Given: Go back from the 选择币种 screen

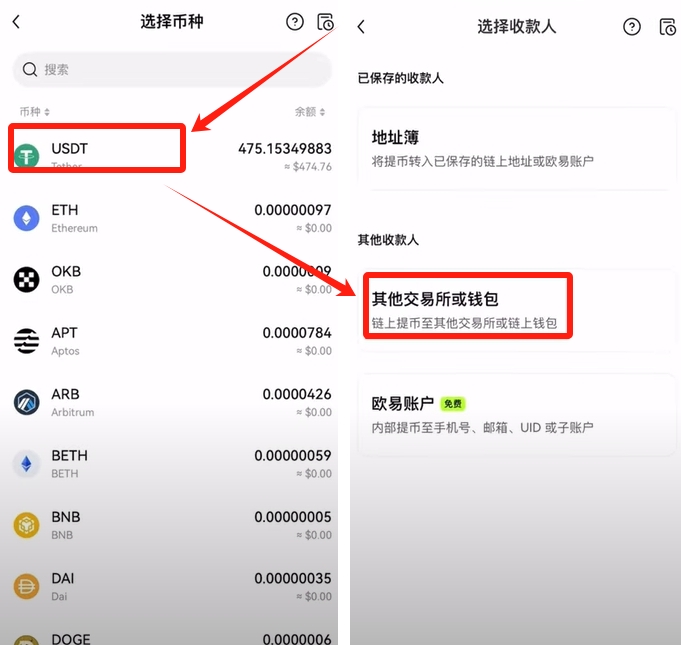Looking at the screenshot, I should click(x=17, y=21).
